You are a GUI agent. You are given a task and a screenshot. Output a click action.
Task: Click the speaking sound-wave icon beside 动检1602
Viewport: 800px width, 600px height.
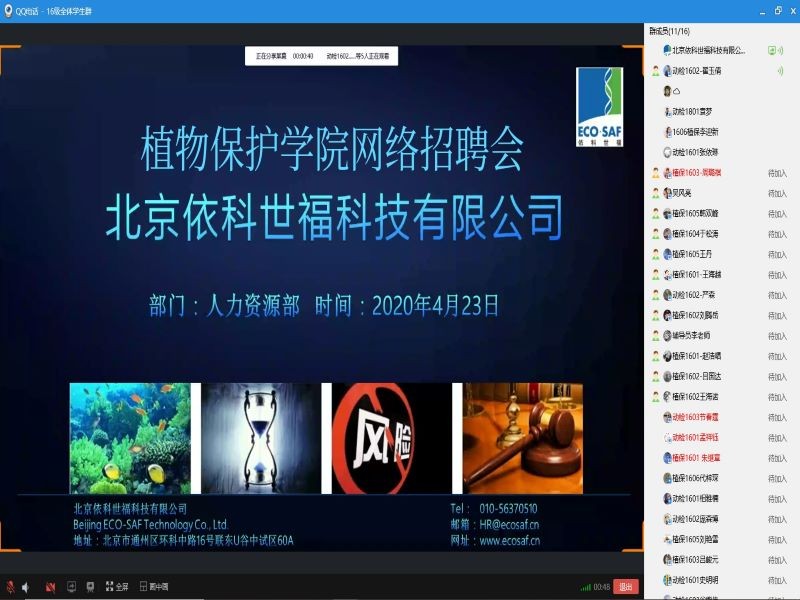tap(780, 70)
